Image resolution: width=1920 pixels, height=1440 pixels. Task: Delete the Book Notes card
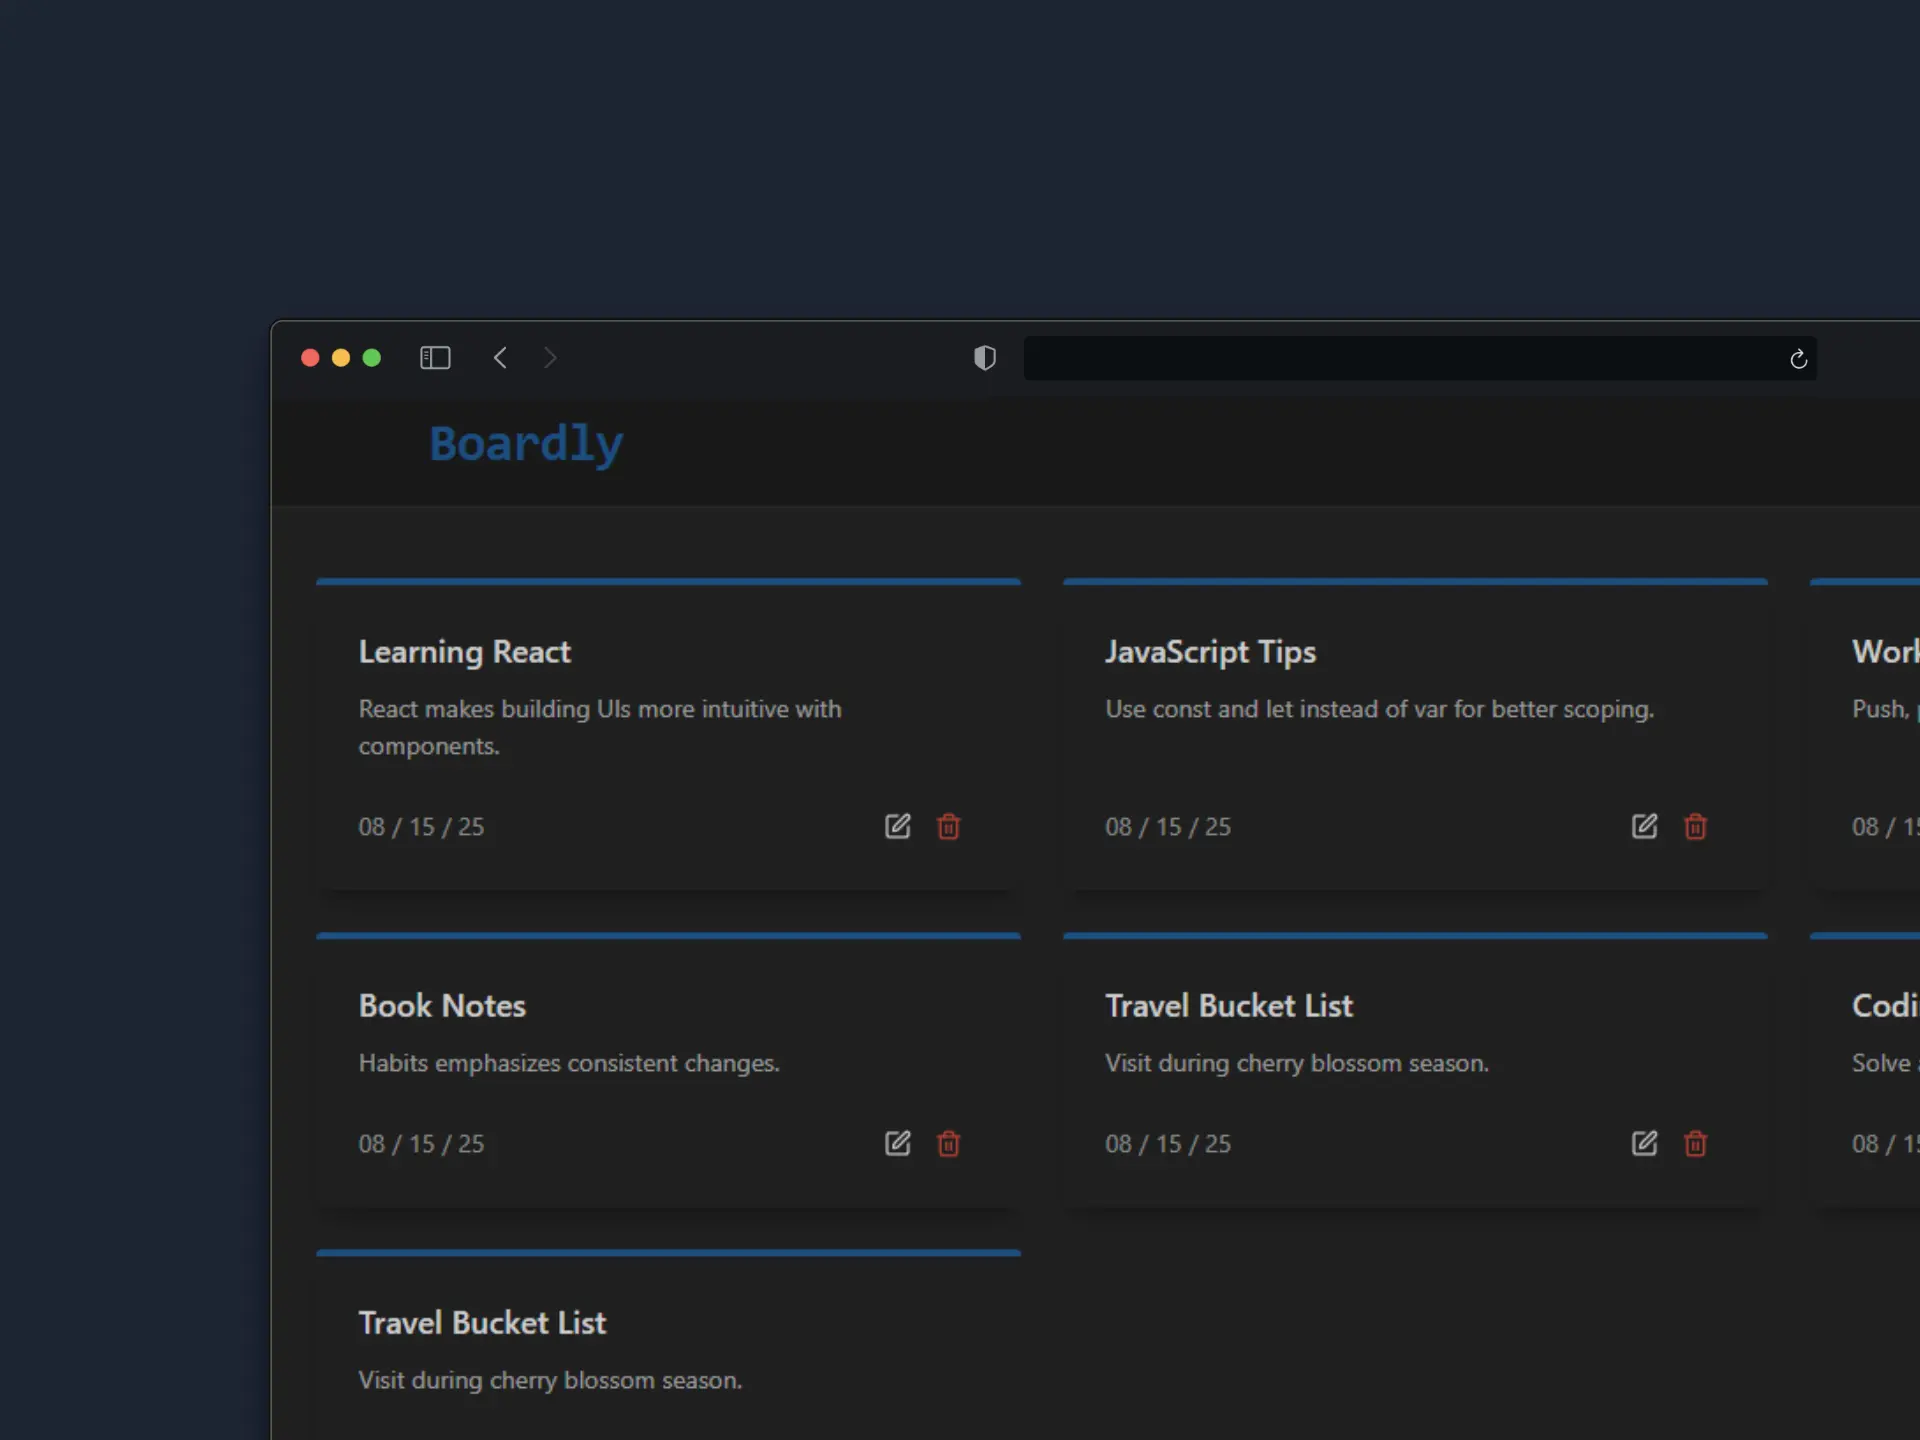coord(948,1143)
